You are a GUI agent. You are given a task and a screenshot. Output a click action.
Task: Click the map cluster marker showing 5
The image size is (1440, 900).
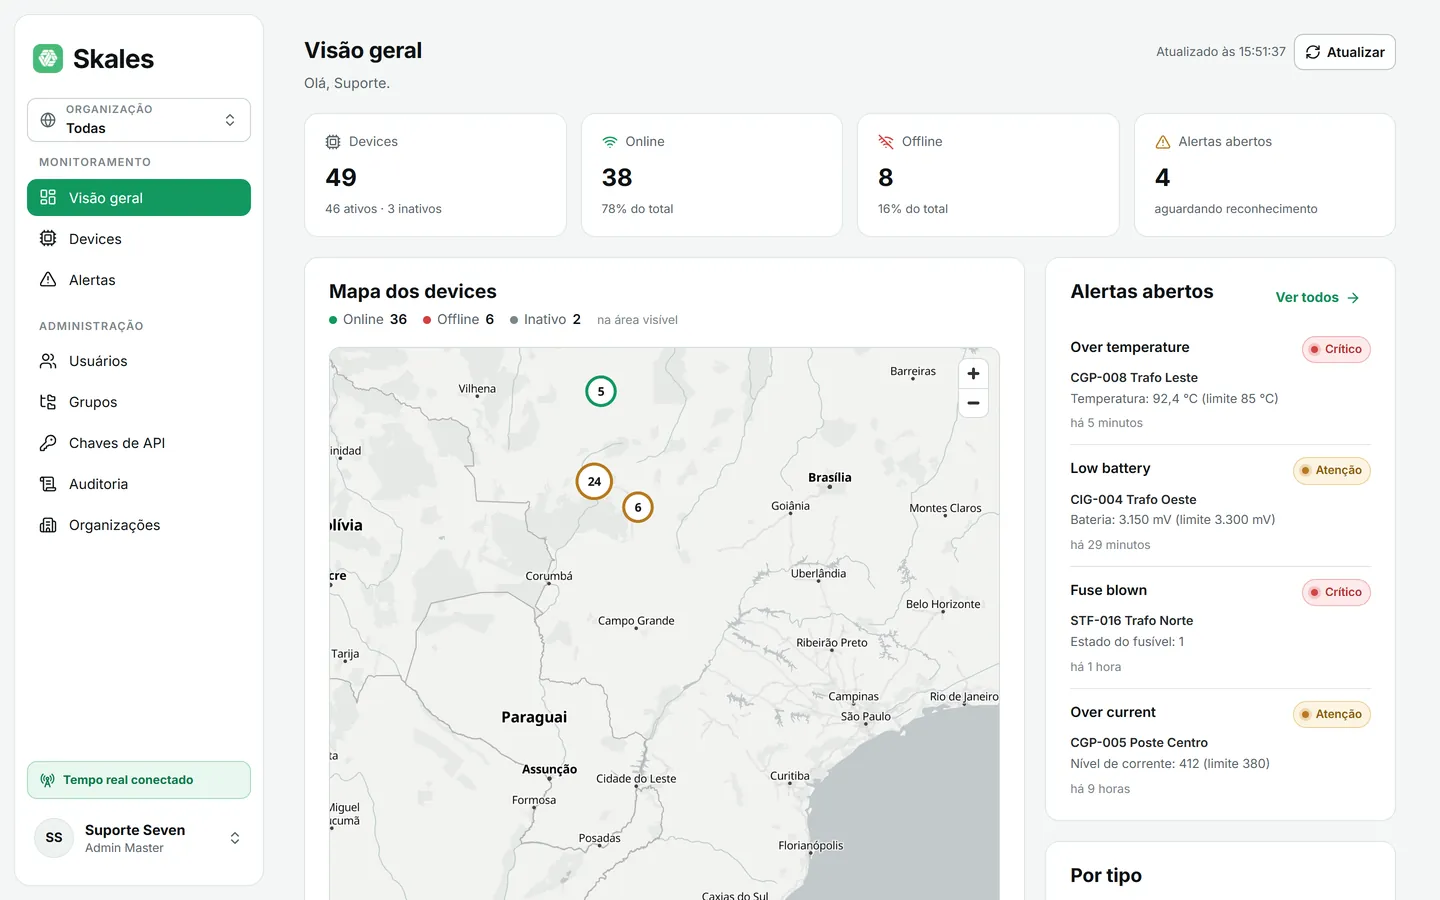(601, 391)
